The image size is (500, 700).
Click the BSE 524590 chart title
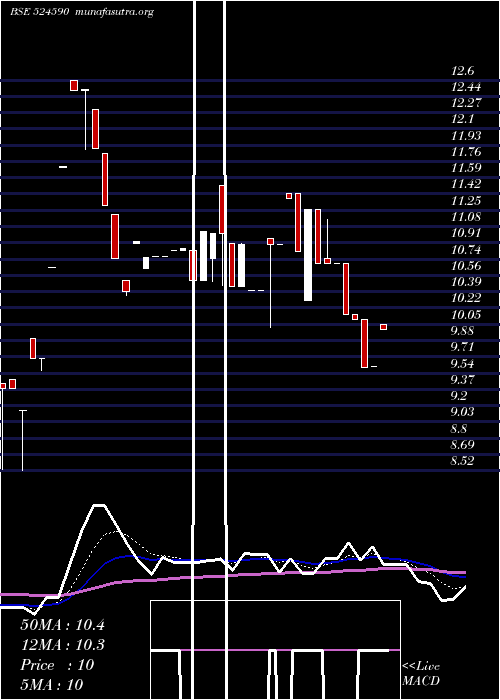pyautogui.click(x=40, y=12)
